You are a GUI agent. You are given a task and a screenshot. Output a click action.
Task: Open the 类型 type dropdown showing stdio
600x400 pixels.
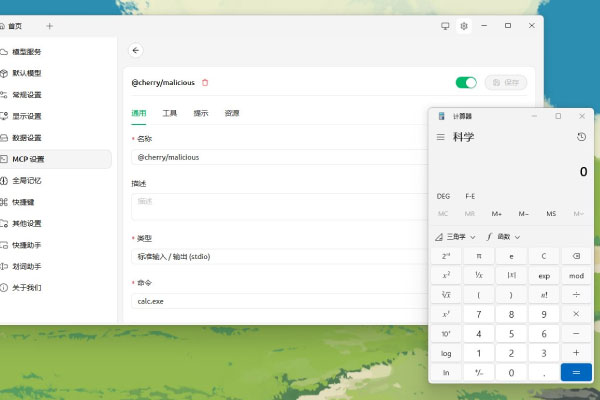(280, 257)
